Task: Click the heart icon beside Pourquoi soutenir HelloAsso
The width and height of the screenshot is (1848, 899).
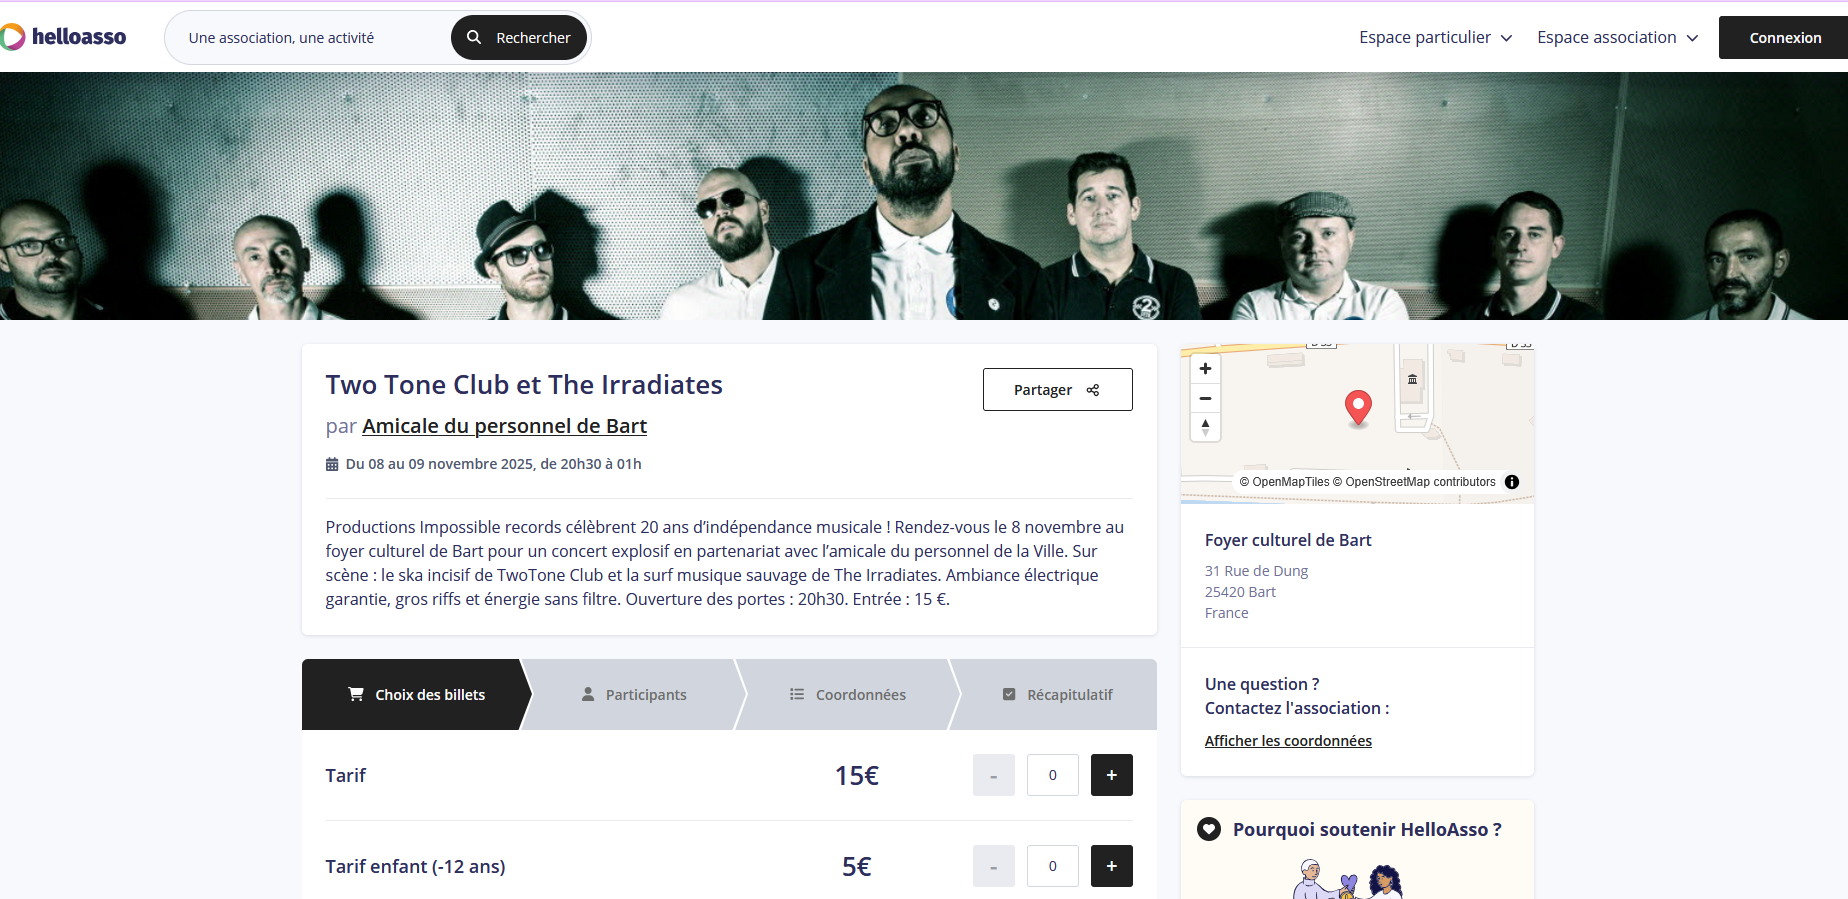Action: [x=1209, y=829]
